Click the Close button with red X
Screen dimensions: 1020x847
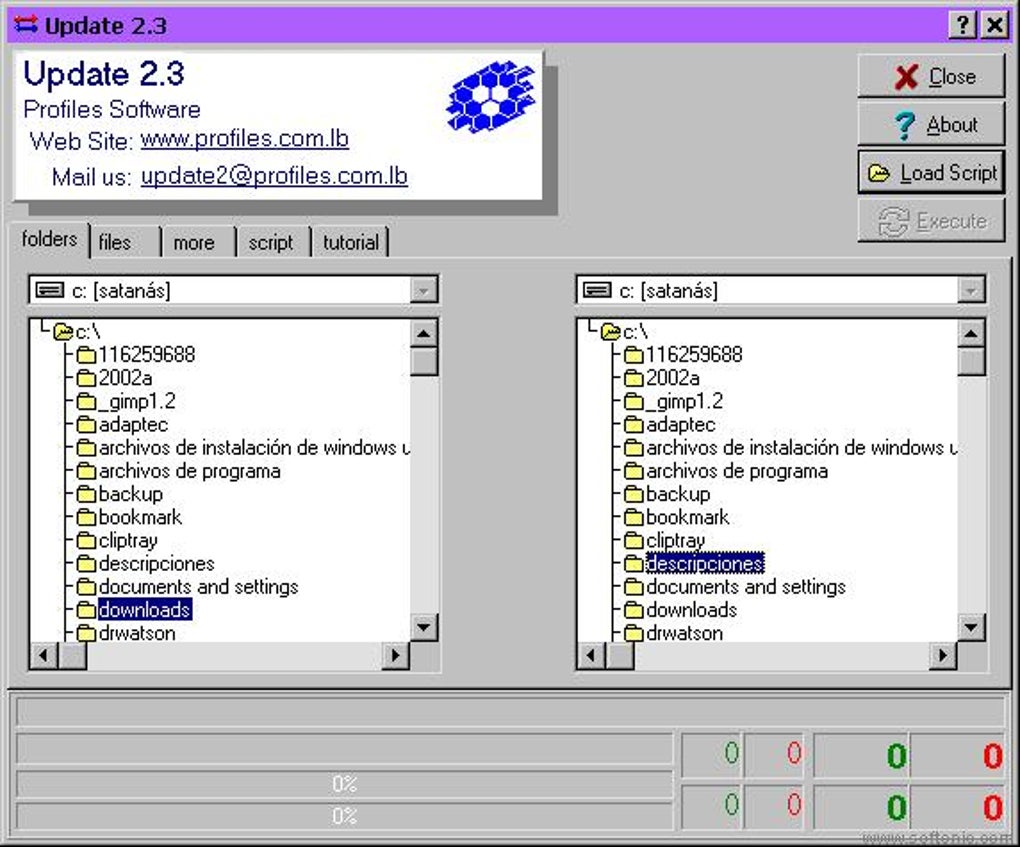pos(932,77)
